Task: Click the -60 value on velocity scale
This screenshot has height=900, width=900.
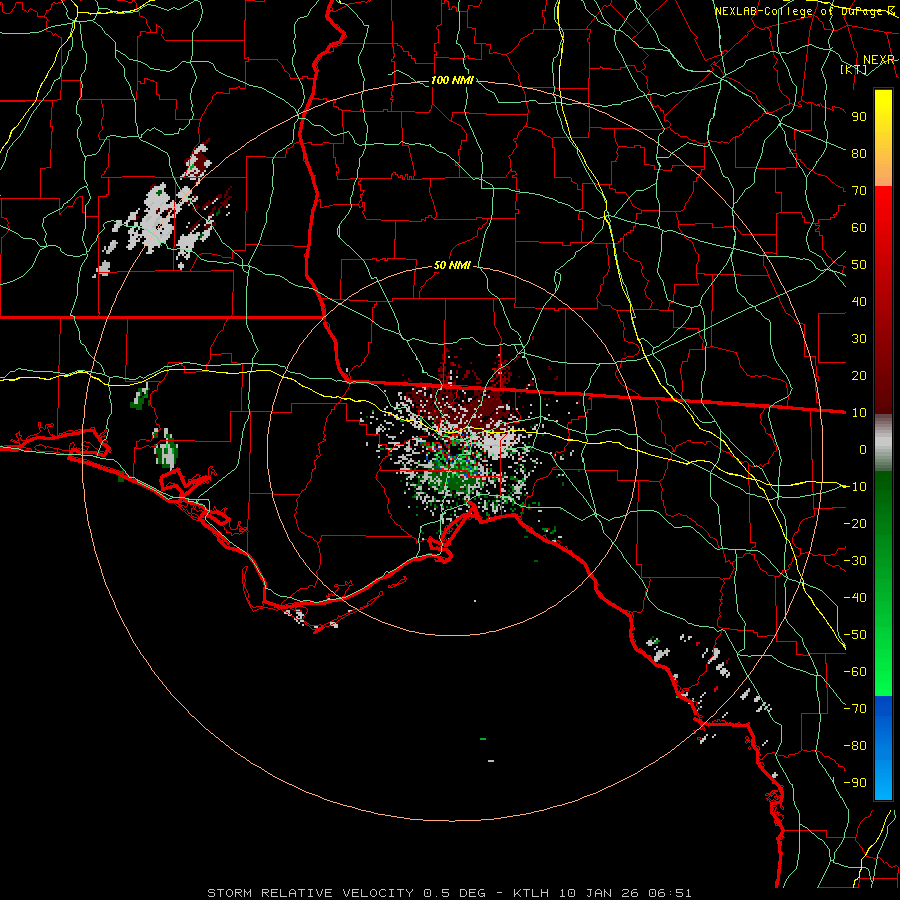Action: (x=855, y=672)
